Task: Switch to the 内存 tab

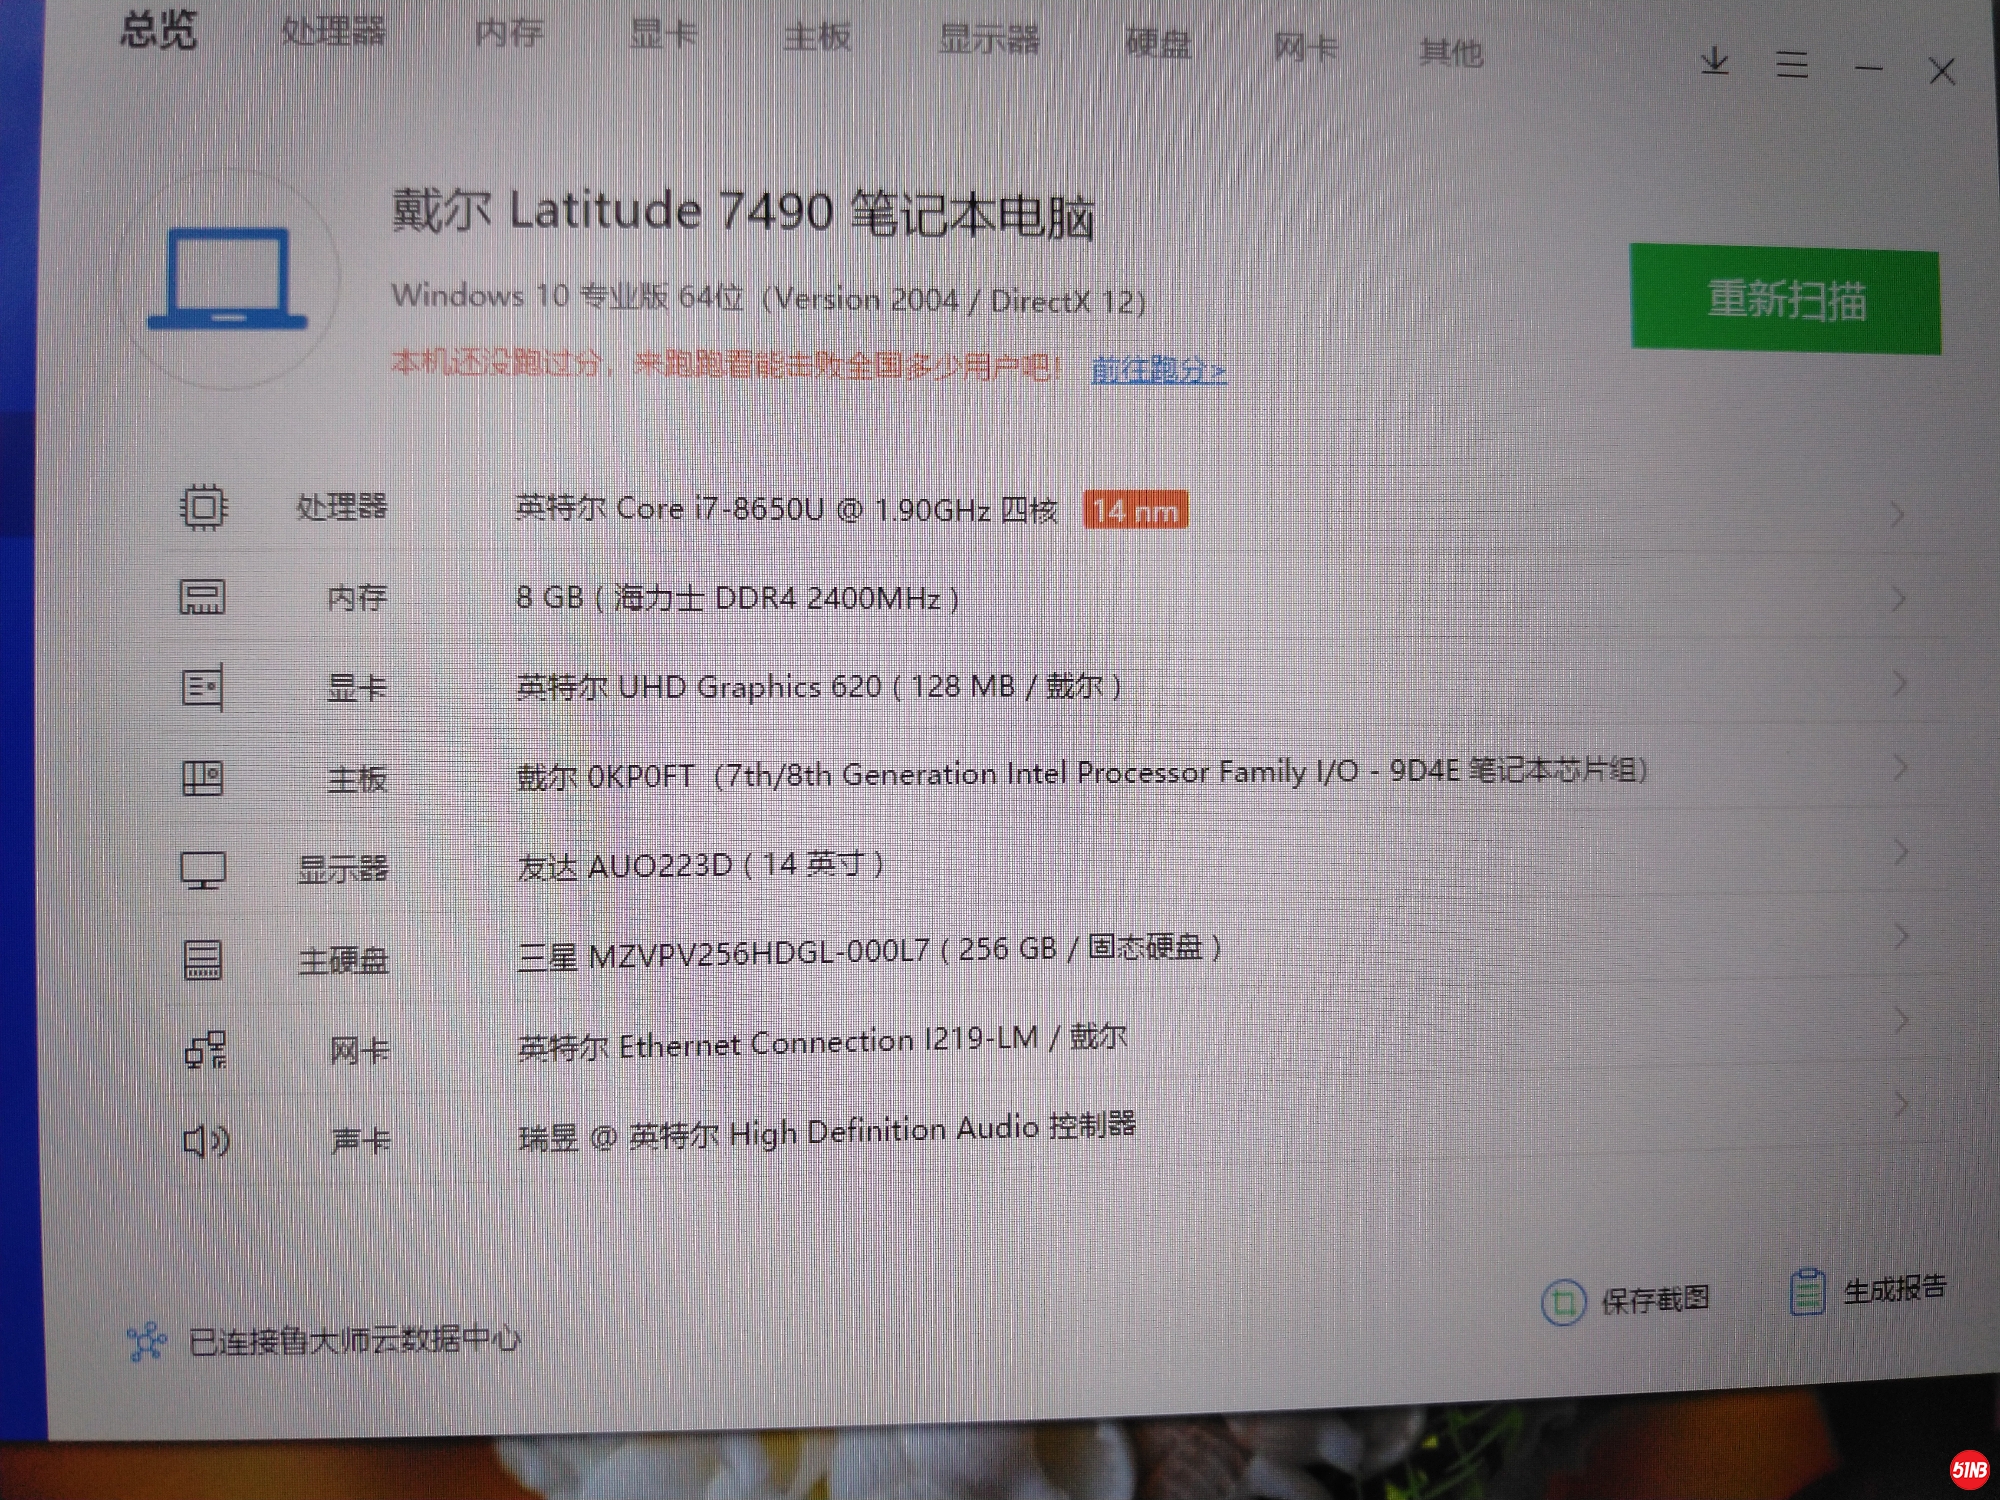Action: point(509,33)
